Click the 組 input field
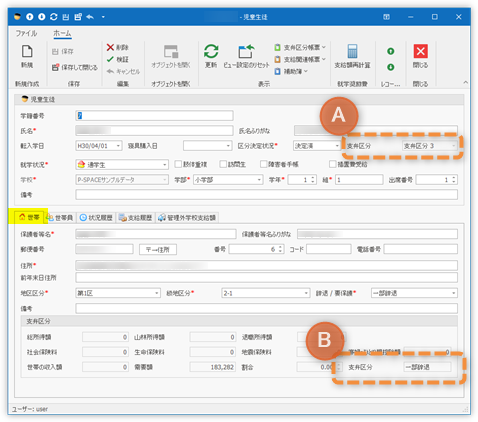478x422 pixels. click(x=359, y=180)
